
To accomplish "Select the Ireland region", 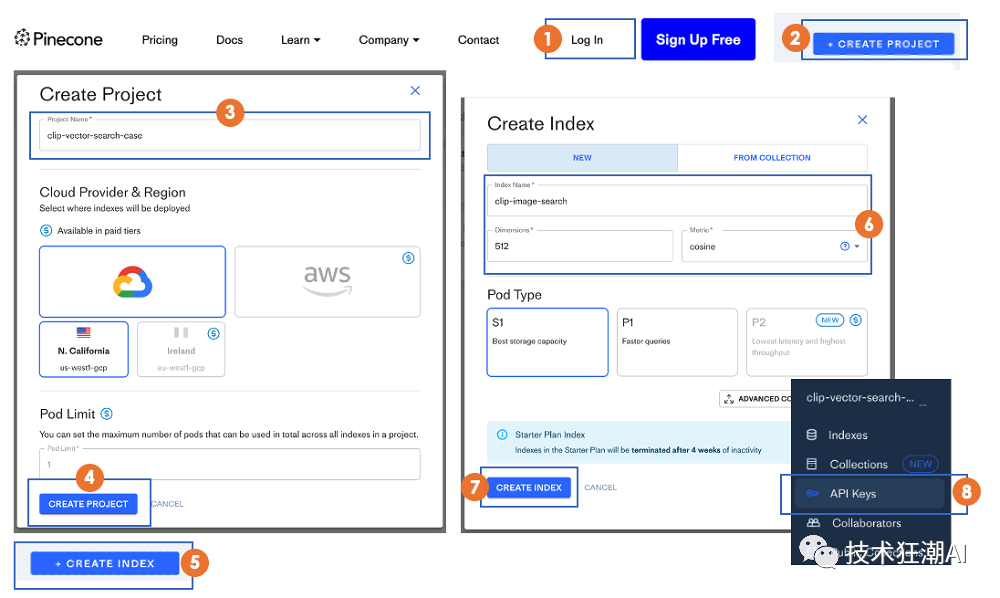I will pos(181,349).
